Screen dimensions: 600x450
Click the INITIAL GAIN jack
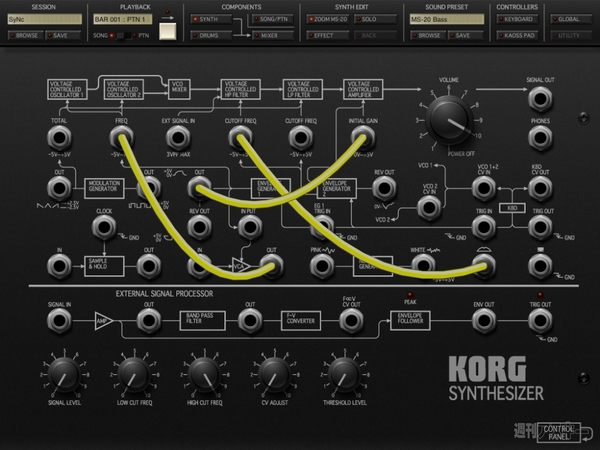[x=363, y=138]
